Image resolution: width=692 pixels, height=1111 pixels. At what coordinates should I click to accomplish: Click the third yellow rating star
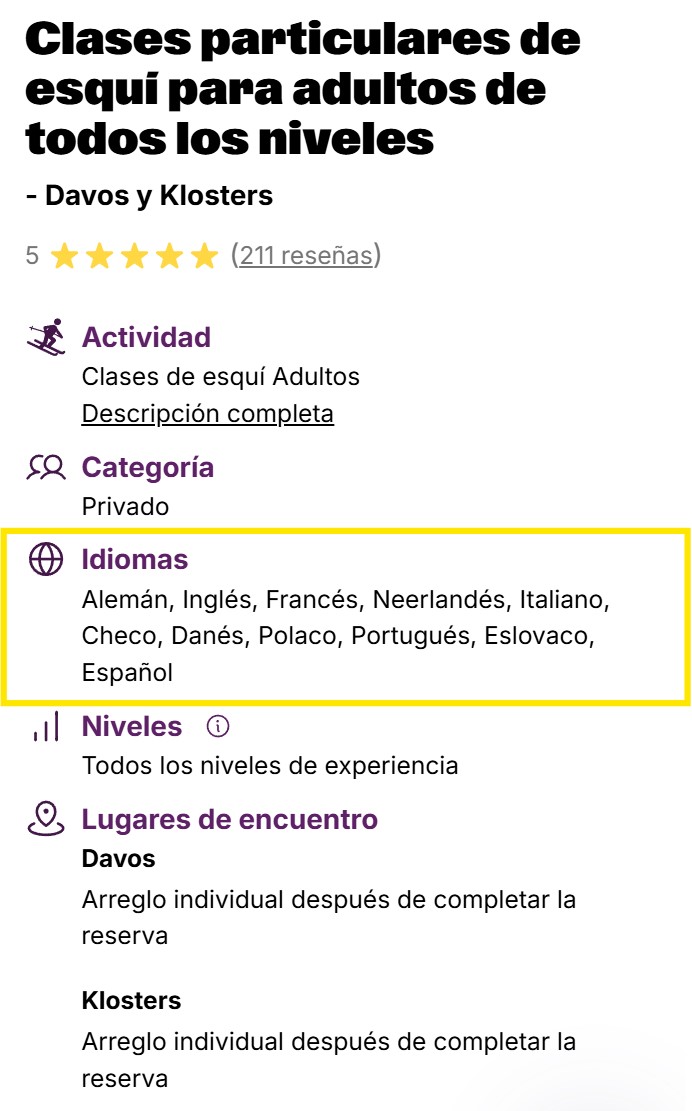(134, 256)
